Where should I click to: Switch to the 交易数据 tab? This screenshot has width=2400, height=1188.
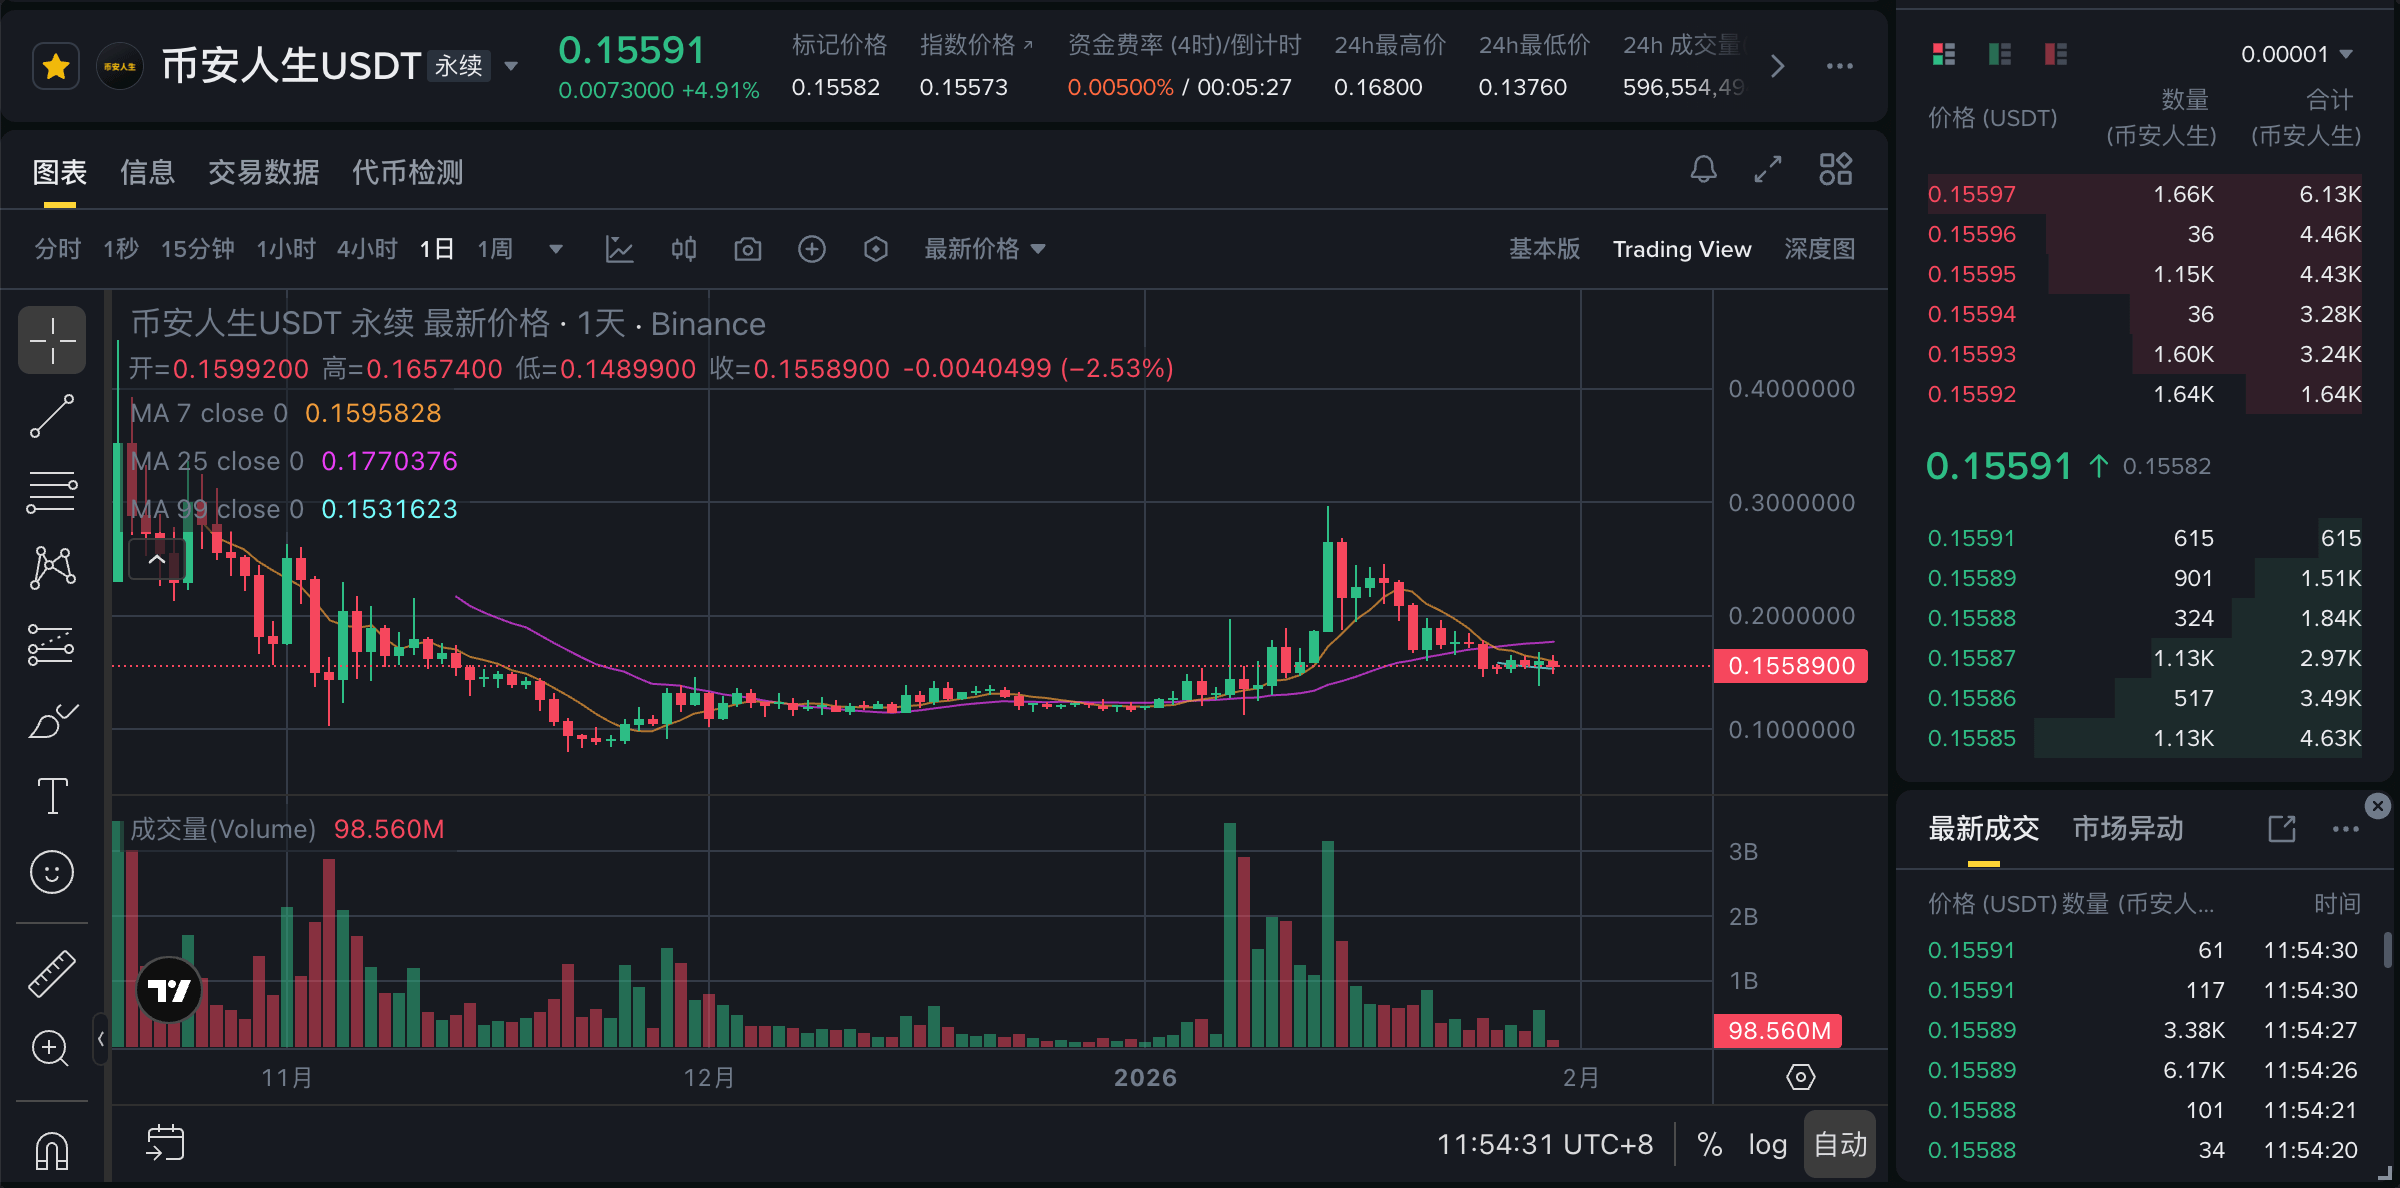coord(264,172)
